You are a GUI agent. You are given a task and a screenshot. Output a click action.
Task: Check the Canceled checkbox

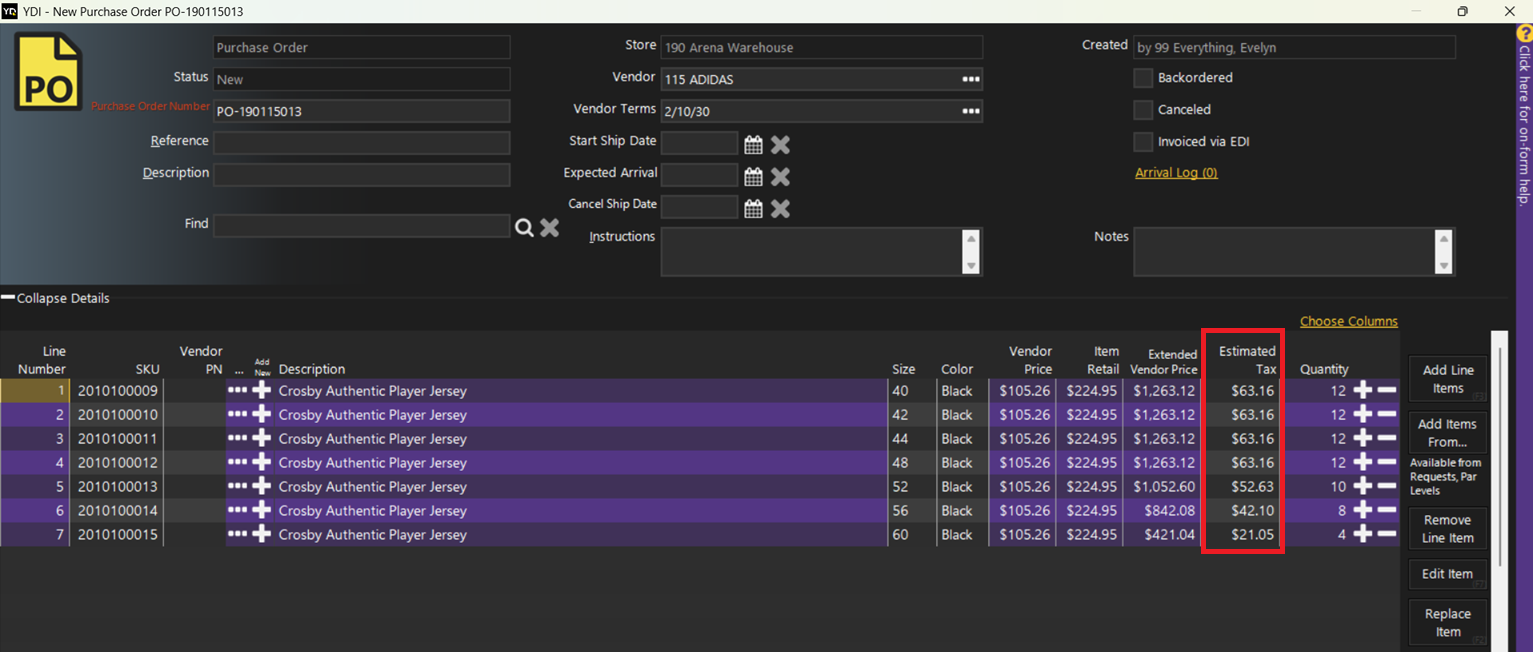1143,110
